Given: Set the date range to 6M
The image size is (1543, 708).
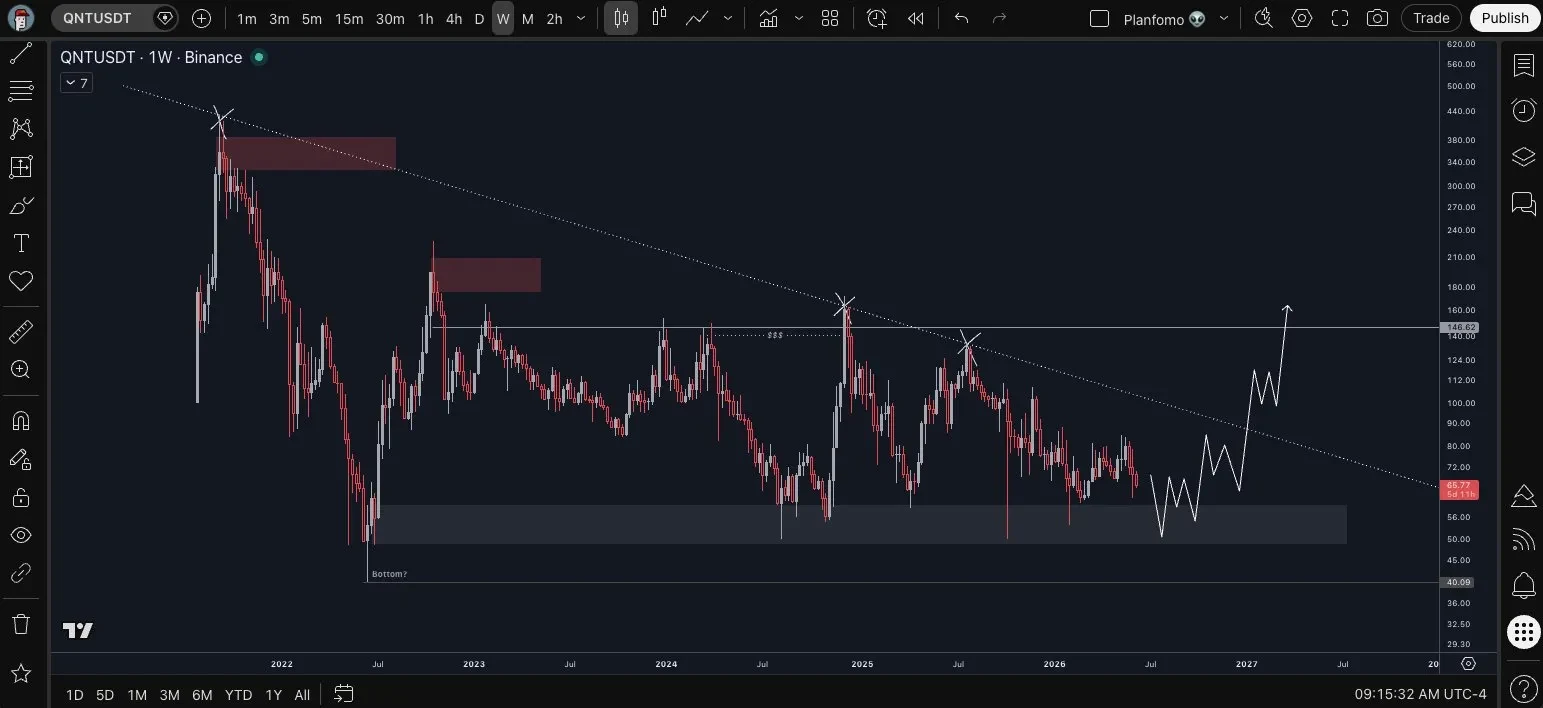Looking at the screenshot, I should [x=202, y=694].
